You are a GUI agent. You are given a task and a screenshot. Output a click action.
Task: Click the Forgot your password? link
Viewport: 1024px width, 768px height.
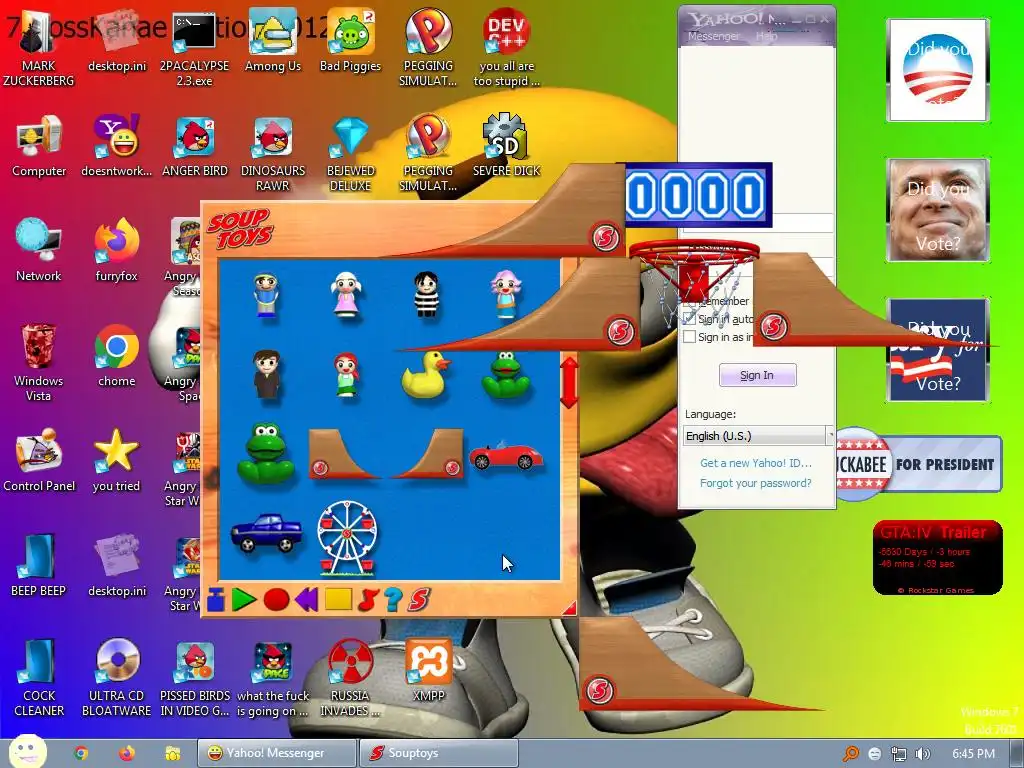[x=756, y=483]
